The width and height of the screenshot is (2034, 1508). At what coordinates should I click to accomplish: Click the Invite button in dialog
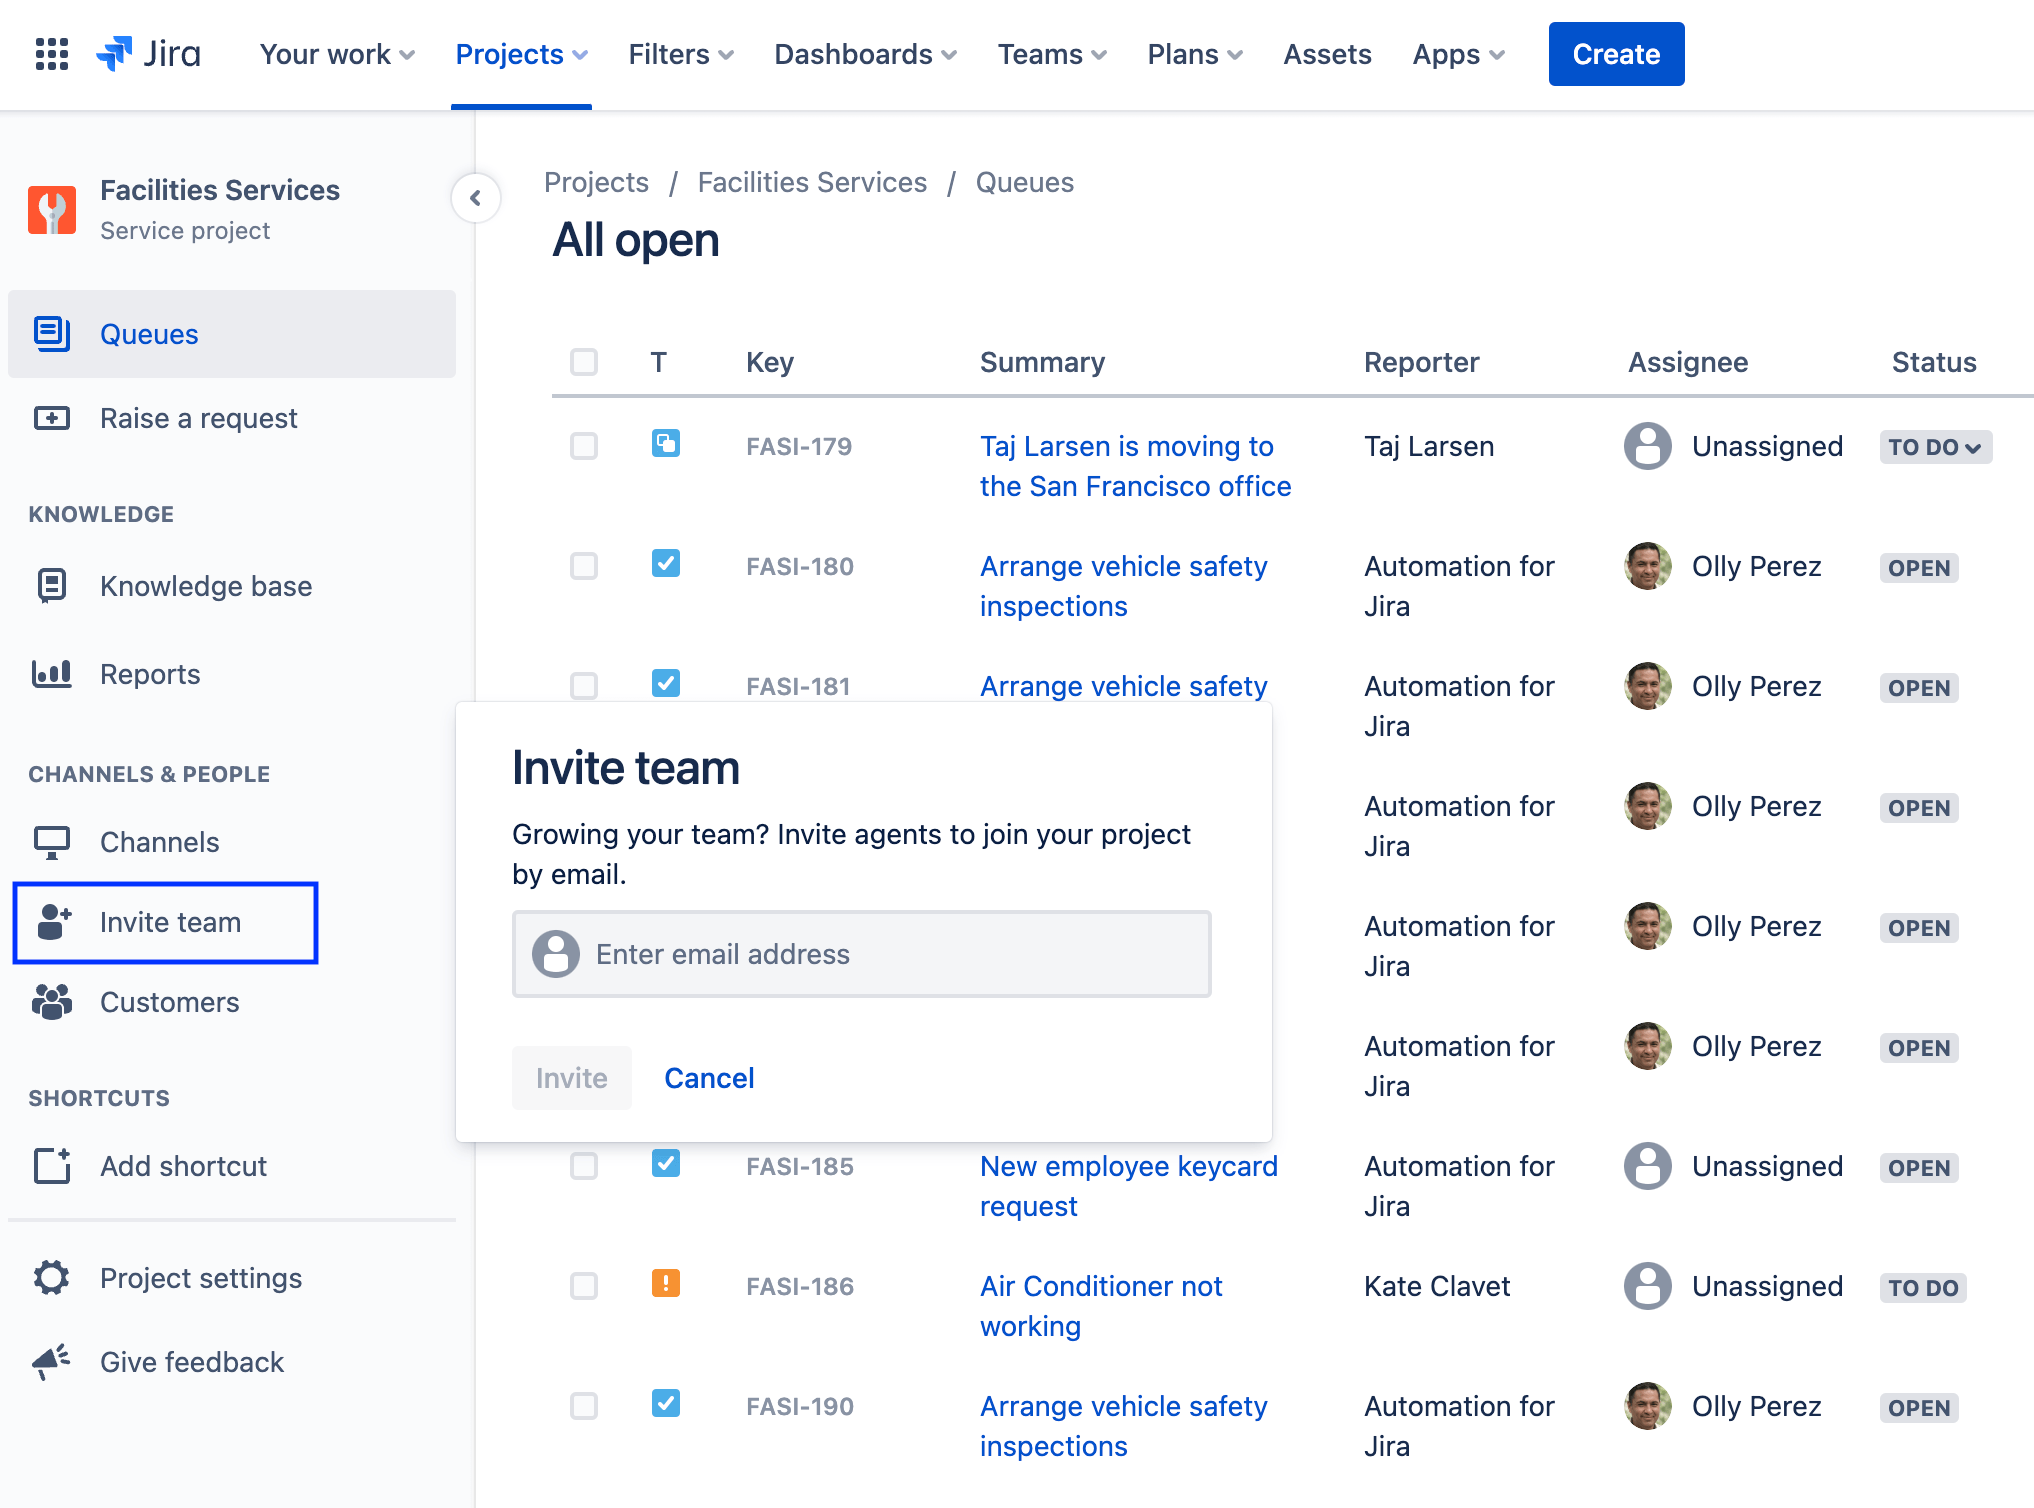pyautogui.click(x=570, y=1077)
